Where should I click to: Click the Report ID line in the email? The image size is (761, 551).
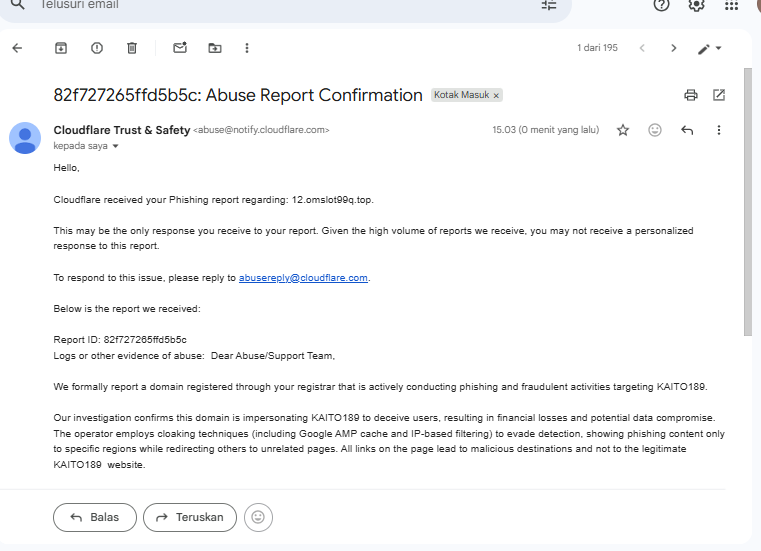click(x=120, y=340)
